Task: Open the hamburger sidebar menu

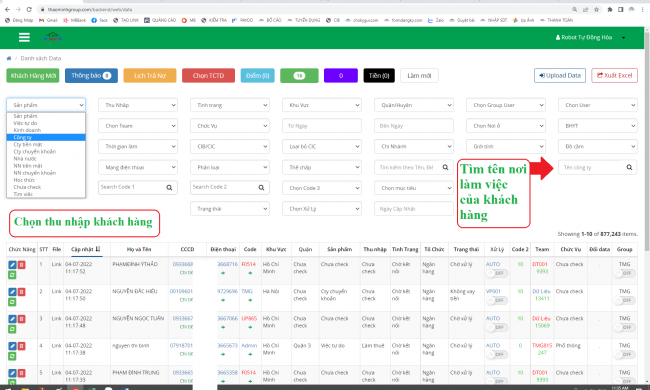Action: (x=24, y=38)
